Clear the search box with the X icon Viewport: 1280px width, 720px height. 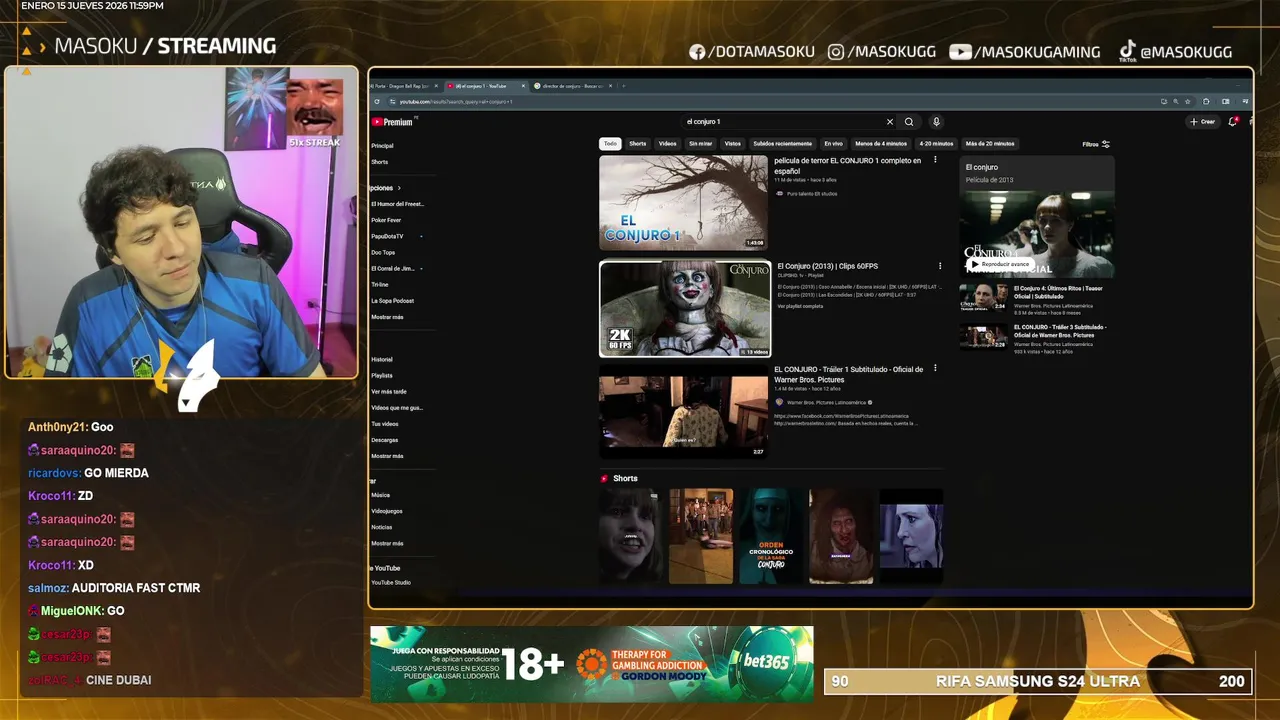[x=889, y=122]
